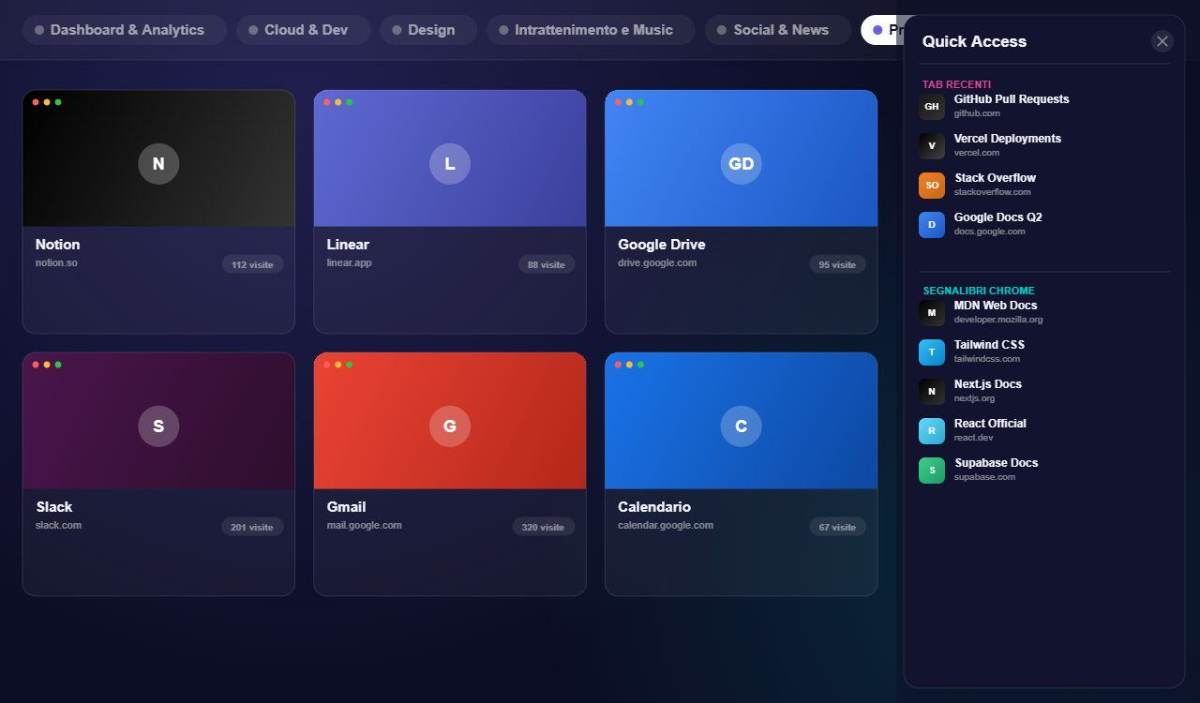Click the slack.com URL text
This screenshot has height=703, width=1200.
coord(59,525)
